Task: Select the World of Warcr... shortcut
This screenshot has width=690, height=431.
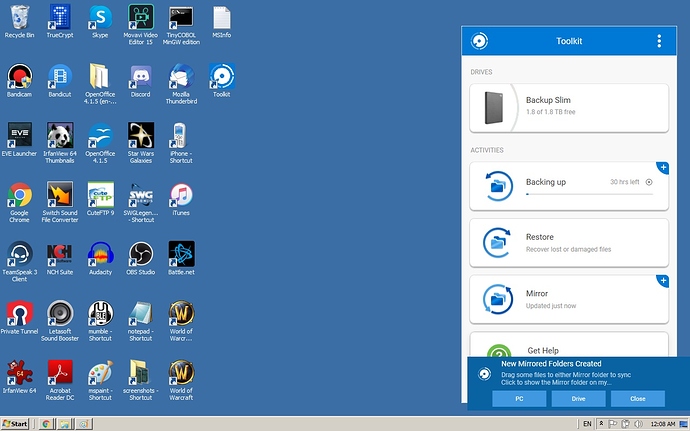Action: pyautogui.click(x=181, y=320)
